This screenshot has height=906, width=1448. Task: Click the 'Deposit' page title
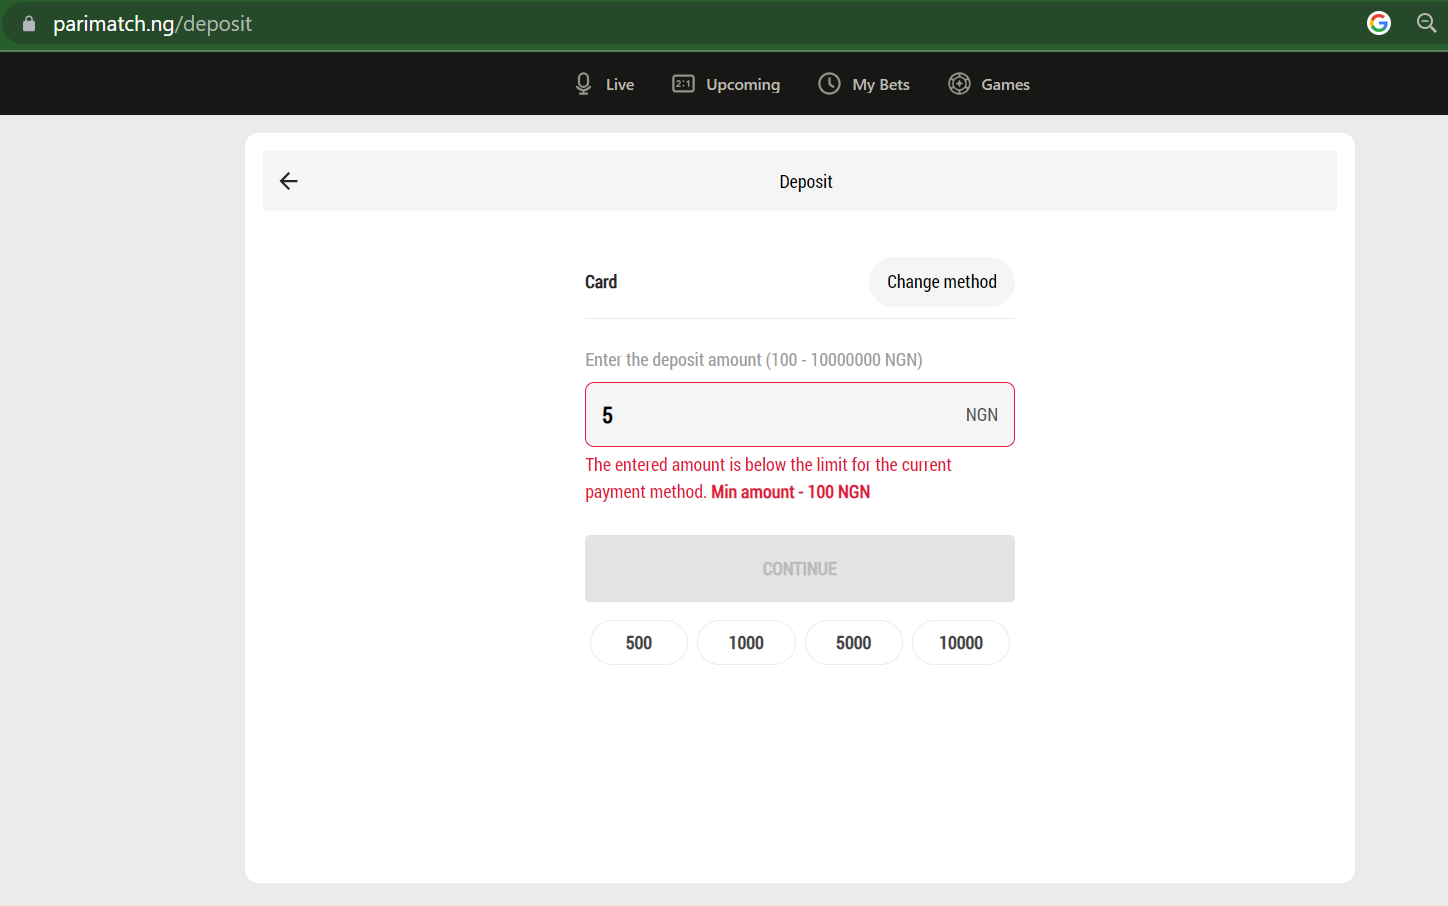(x=806, y=181)
